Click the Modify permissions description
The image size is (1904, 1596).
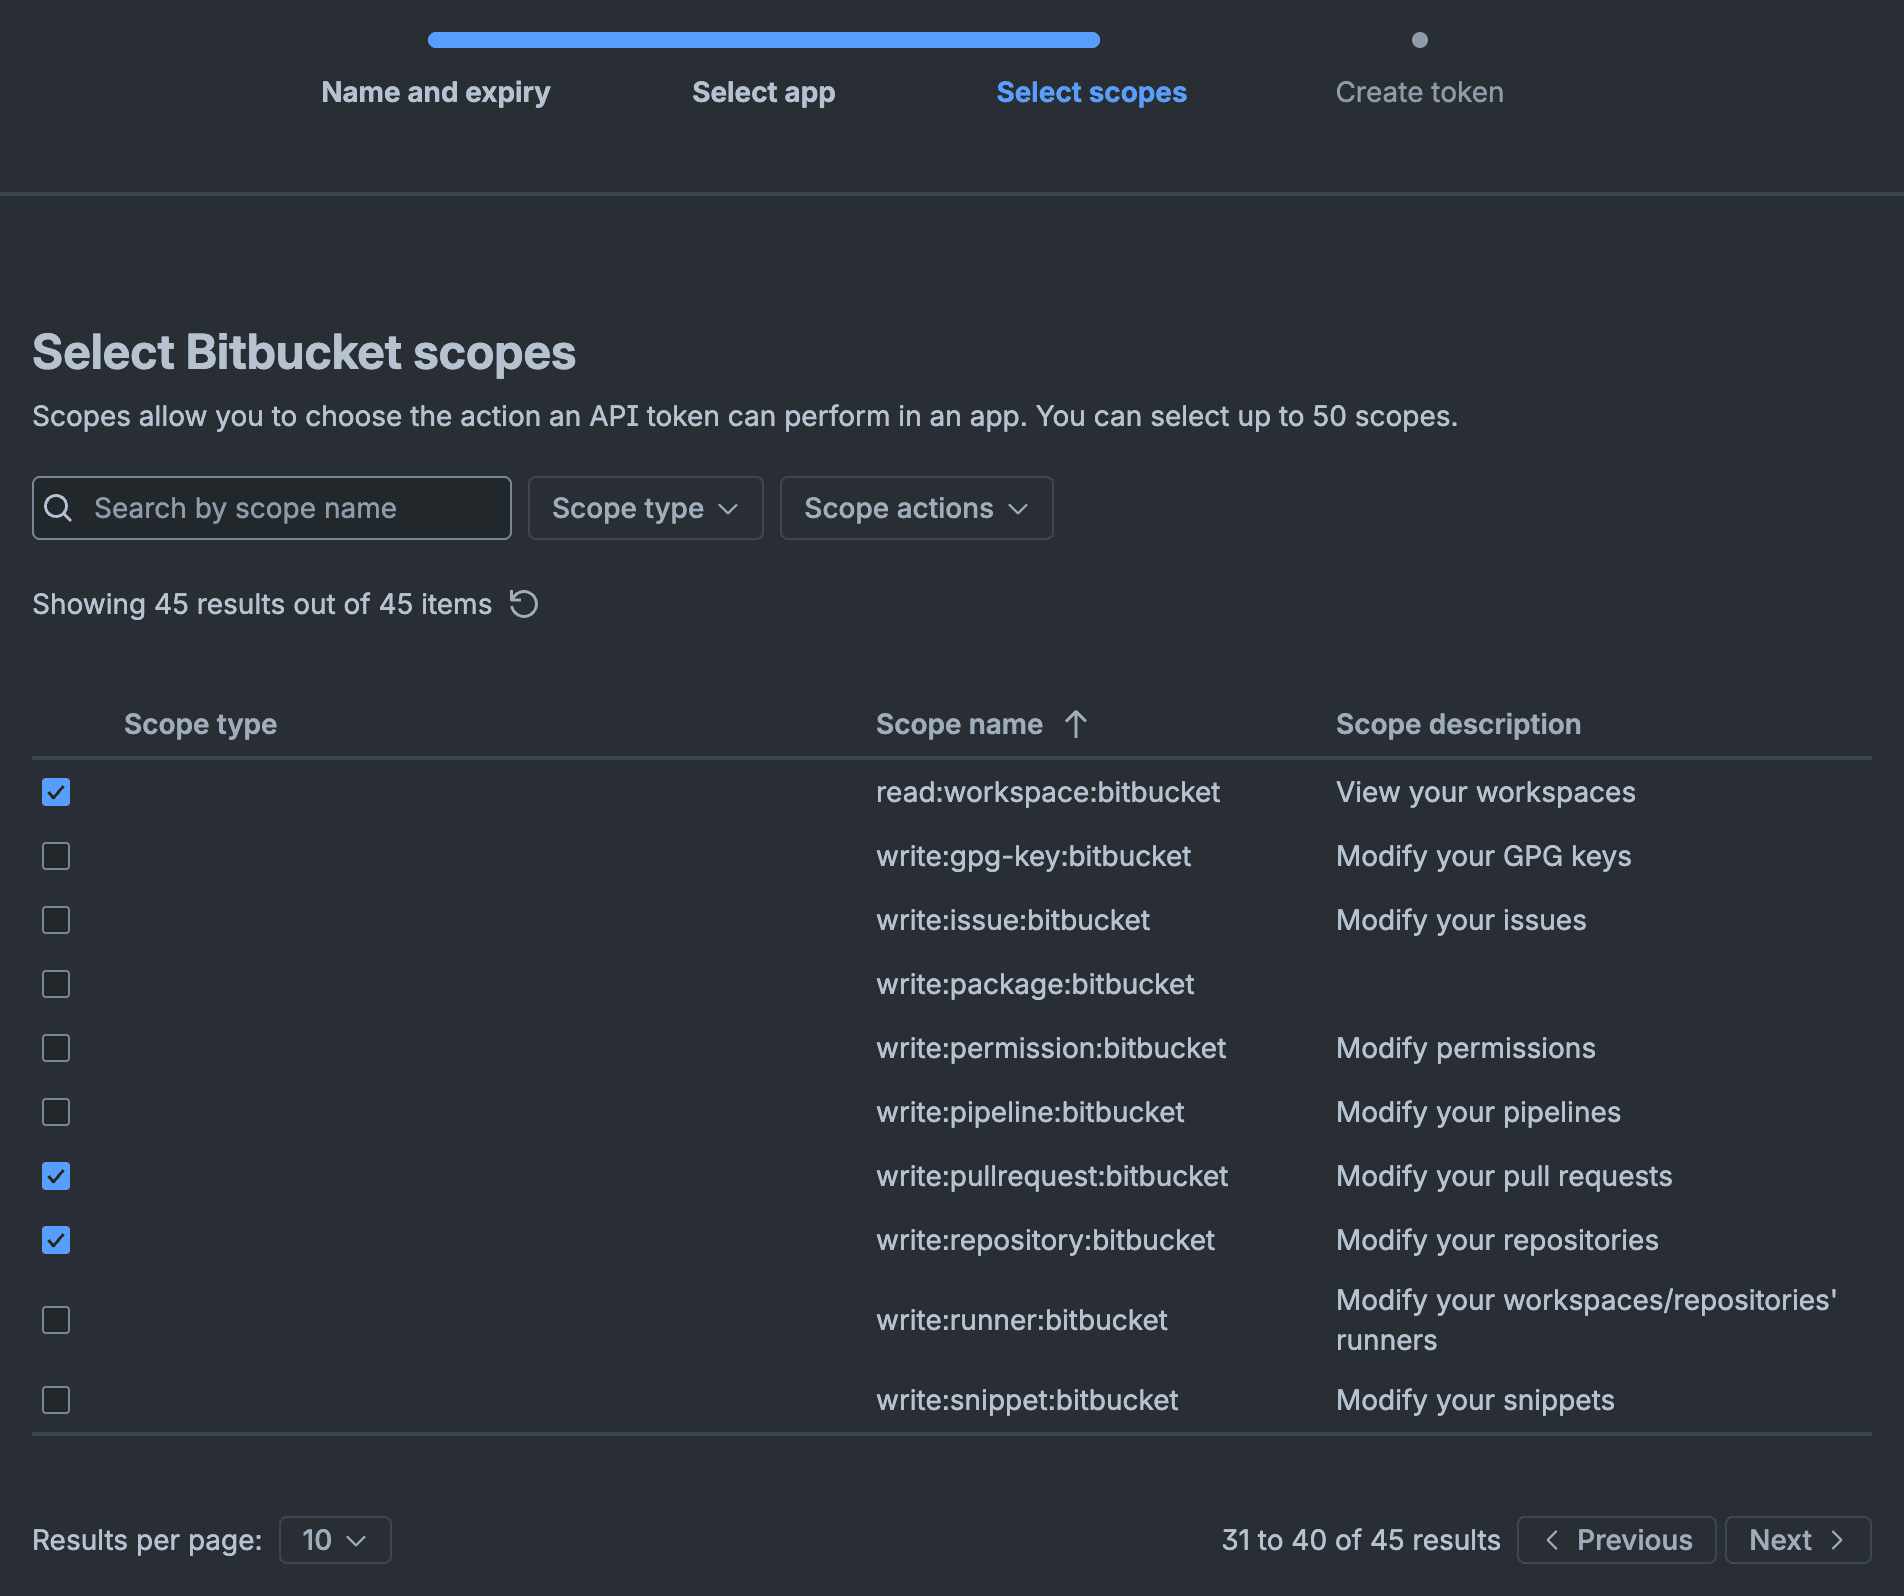click(1466, 1048)
